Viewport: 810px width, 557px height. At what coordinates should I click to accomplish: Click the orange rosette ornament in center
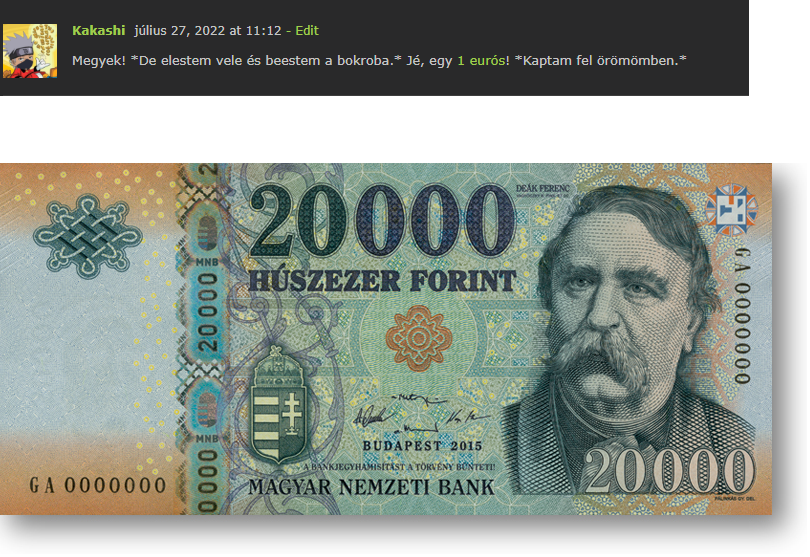(x=418, y=338)
